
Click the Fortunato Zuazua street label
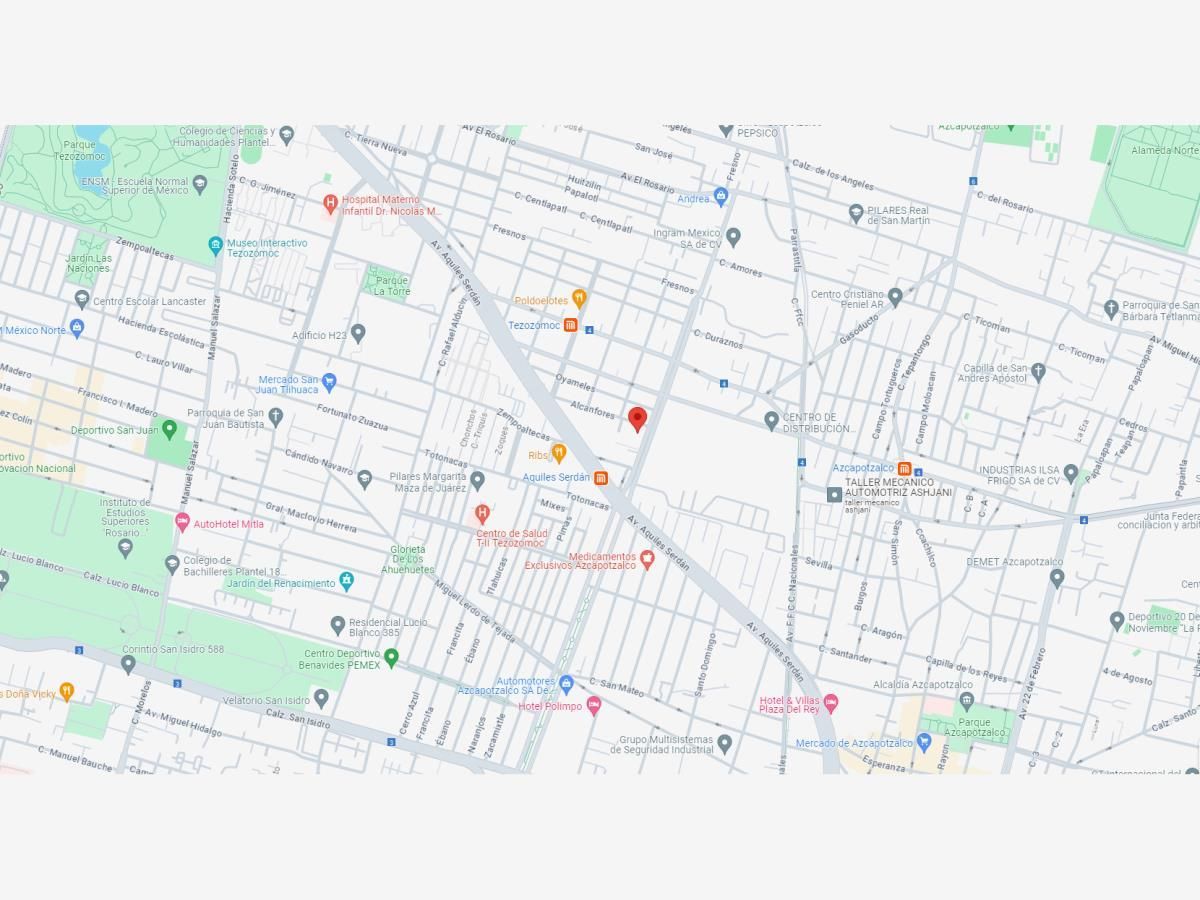pos(352,416)
